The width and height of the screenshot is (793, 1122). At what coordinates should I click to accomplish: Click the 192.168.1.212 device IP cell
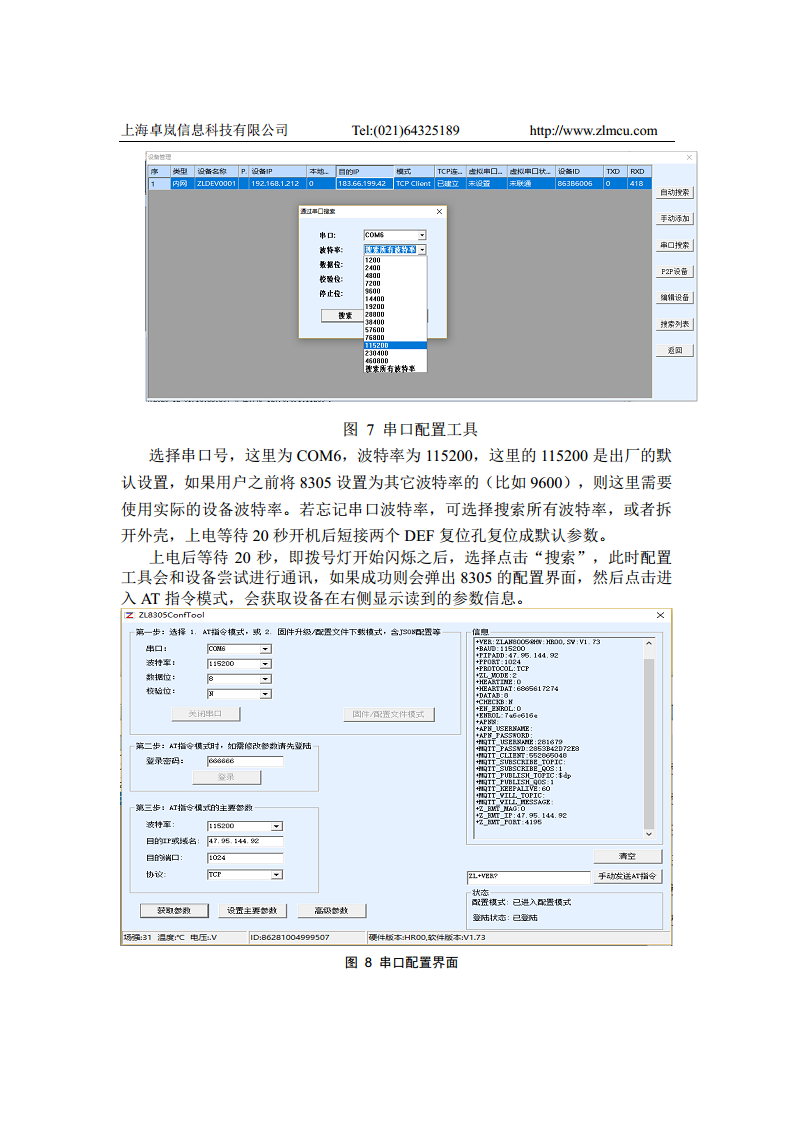click(x=278, y=184)
